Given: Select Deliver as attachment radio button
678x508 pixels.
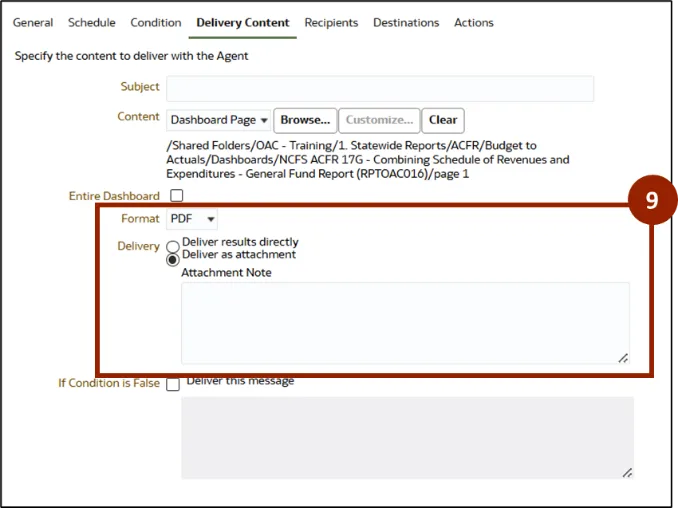Looking at the screenshot, I should tap(173, 256).
